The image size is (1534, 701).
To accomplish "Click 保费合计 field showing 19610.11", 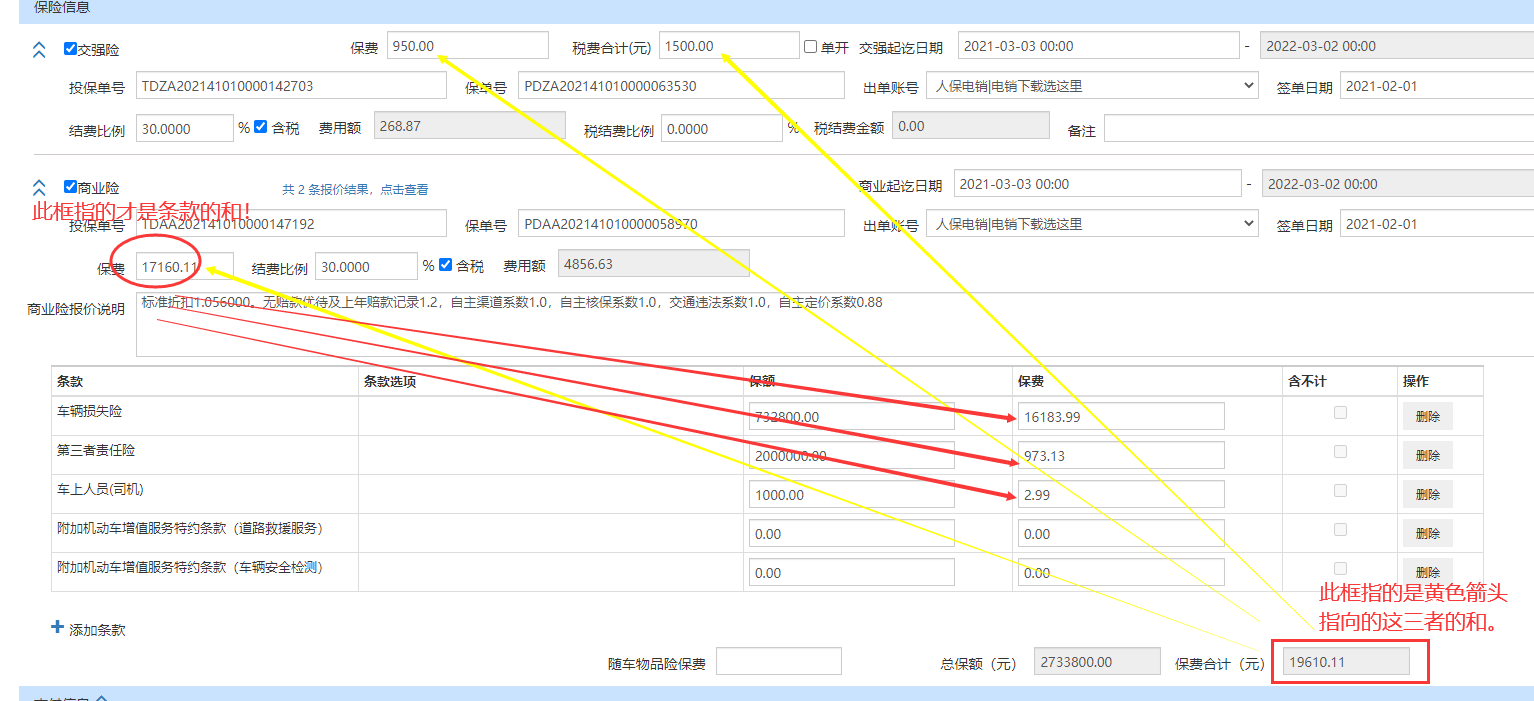I will pos(1346,661).
